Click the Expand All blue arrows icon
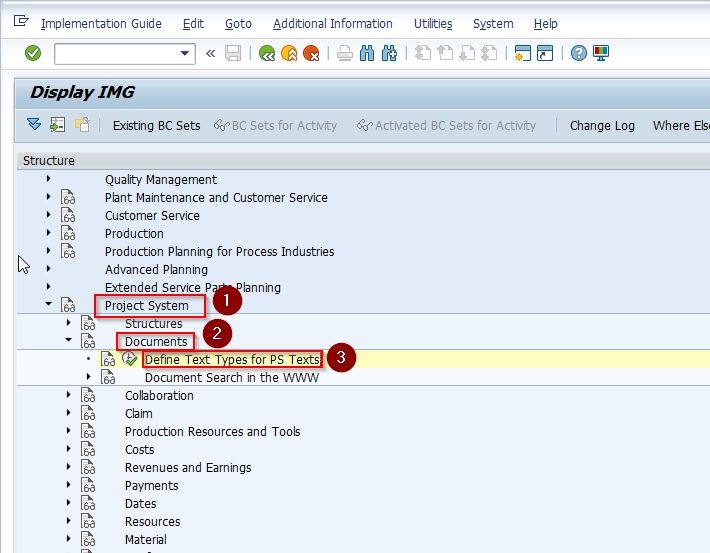Viewport: 710px width, 553px height. pyautogui.click(x=34, y=124)
